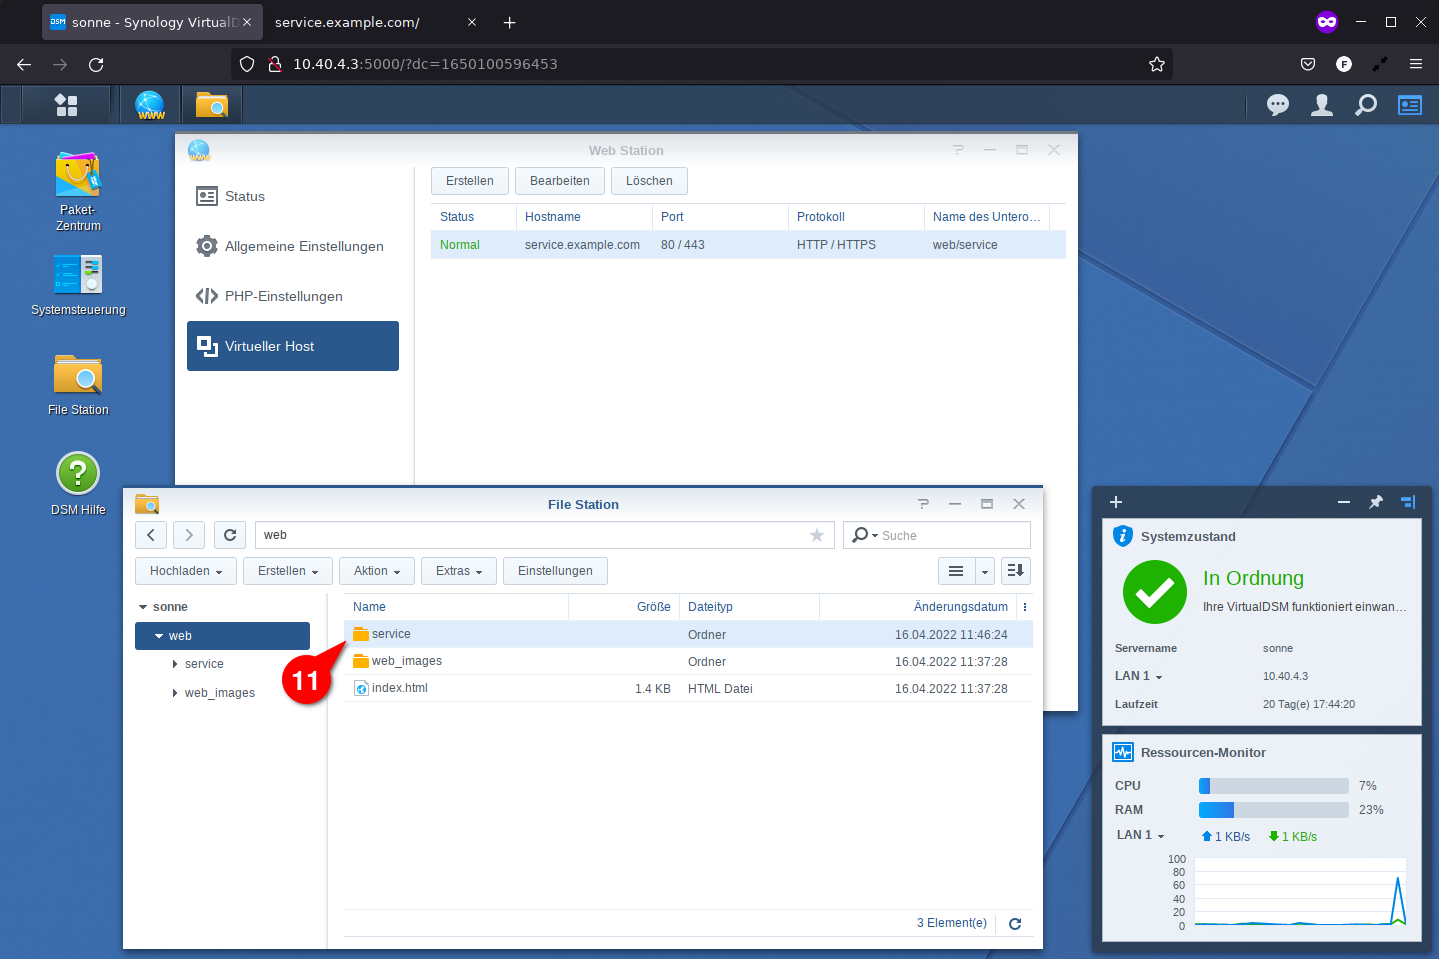This screenshot has width=1439, height=959.
Task: Toggle the file list sort order button
Action: (1016, 571)
